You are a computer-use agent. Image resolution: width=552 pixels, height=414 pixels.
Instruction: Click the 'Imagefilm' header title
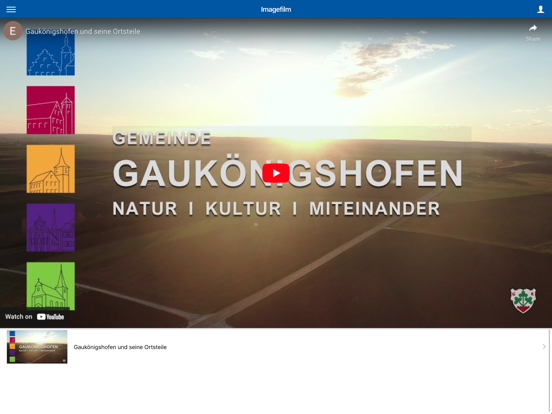tap(276, 10)
